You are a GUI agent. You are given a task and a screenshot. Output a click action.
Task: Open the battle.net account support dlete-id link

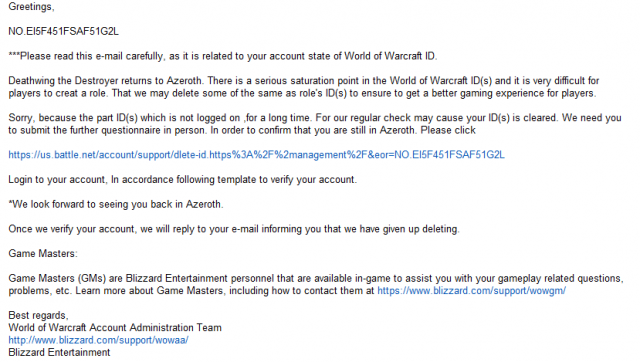tap(256, 155)
